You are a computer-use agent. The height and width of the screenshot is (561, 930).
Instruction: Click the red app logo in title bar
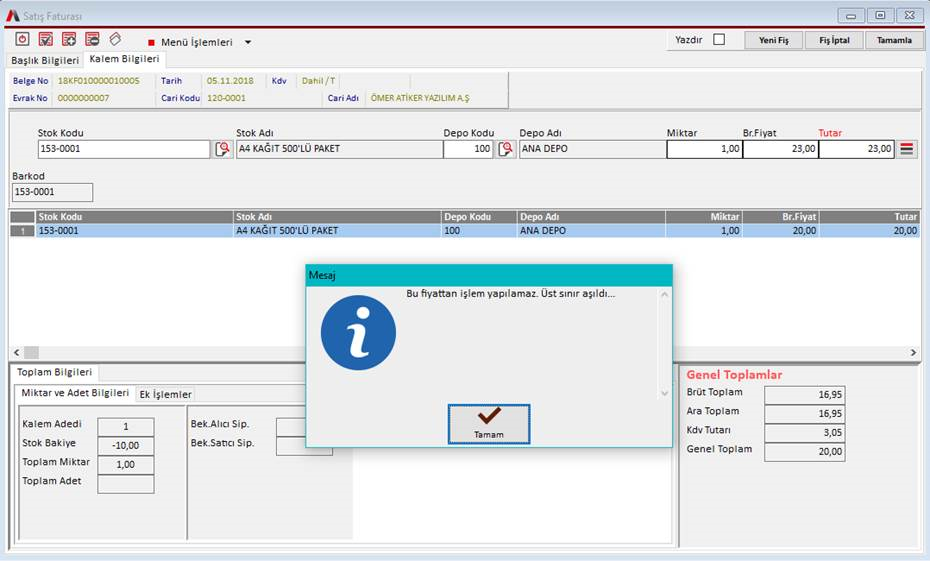(x=12, y=15)
